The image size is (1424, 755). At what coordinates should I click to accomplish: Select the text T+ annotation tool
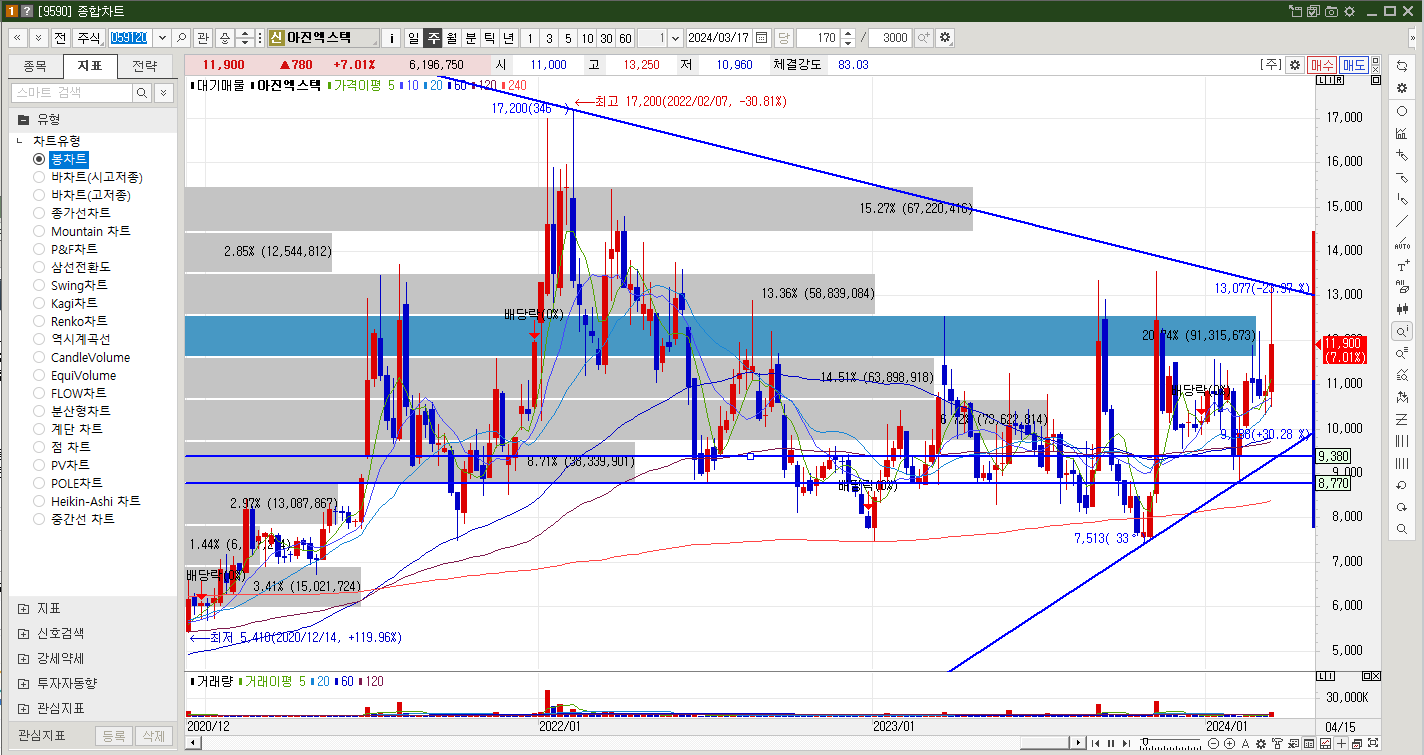point(1402,265)
